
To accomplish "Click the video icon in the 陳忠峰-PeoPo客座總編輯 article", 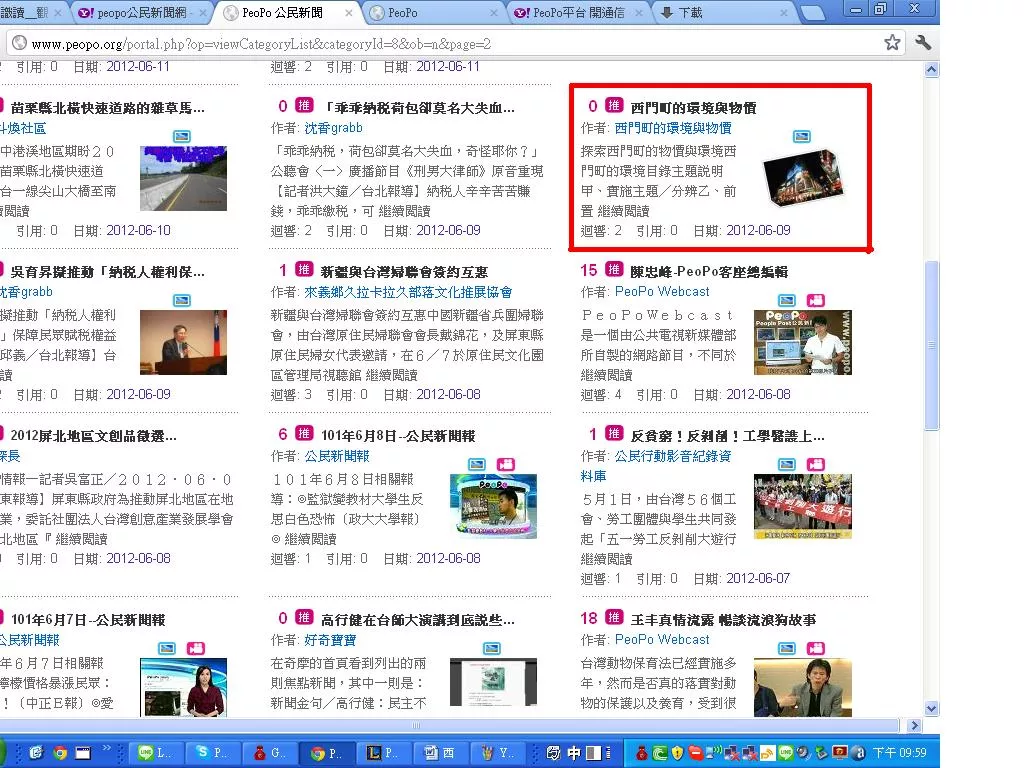I will 816,300.
